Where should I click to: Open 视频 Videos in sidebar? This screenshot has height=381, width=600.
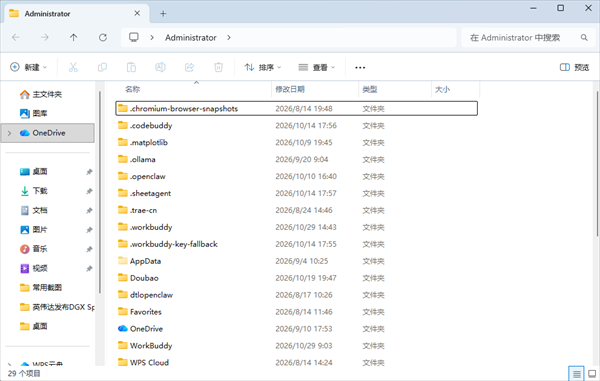[x=34, y=268]
